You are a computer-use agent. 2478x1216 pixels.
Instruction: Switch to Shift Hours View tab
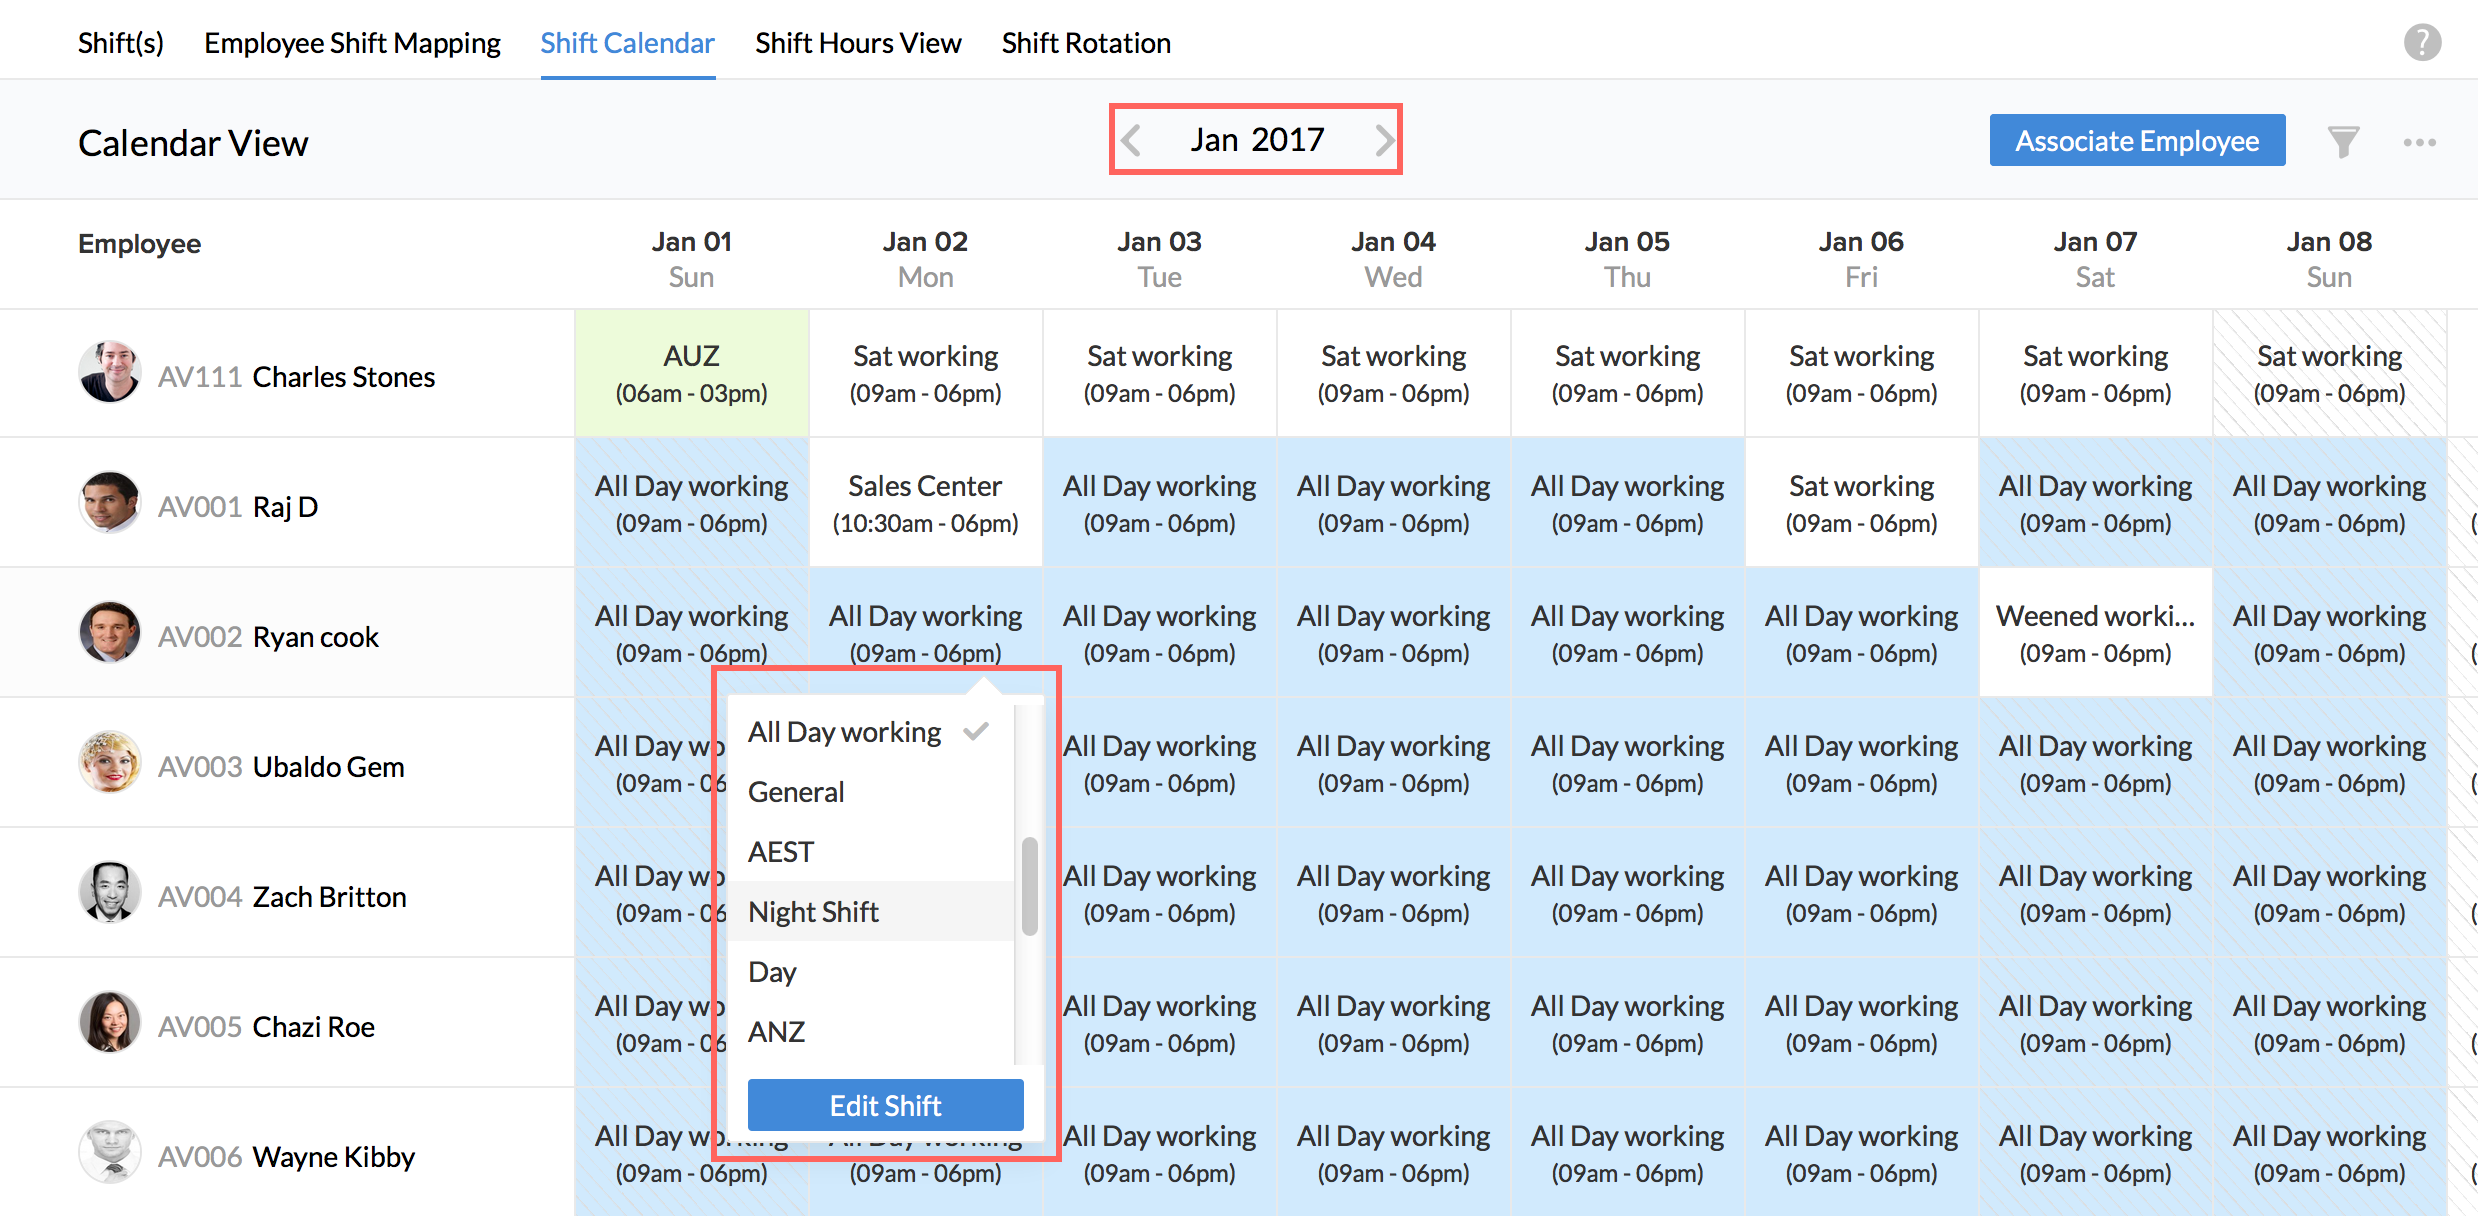point(858,43)
